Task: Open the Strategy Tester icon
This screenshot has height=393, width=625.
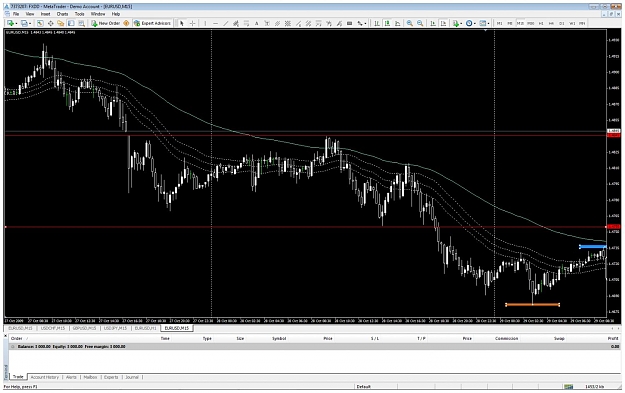Action: point(81,23)
